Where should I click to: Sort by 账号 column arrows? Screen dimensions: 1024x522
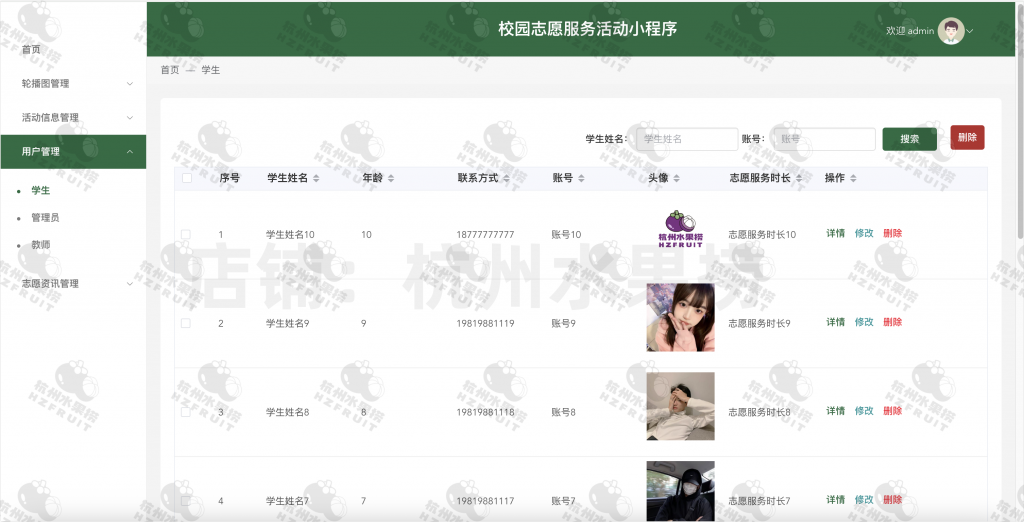pos(581,178)
